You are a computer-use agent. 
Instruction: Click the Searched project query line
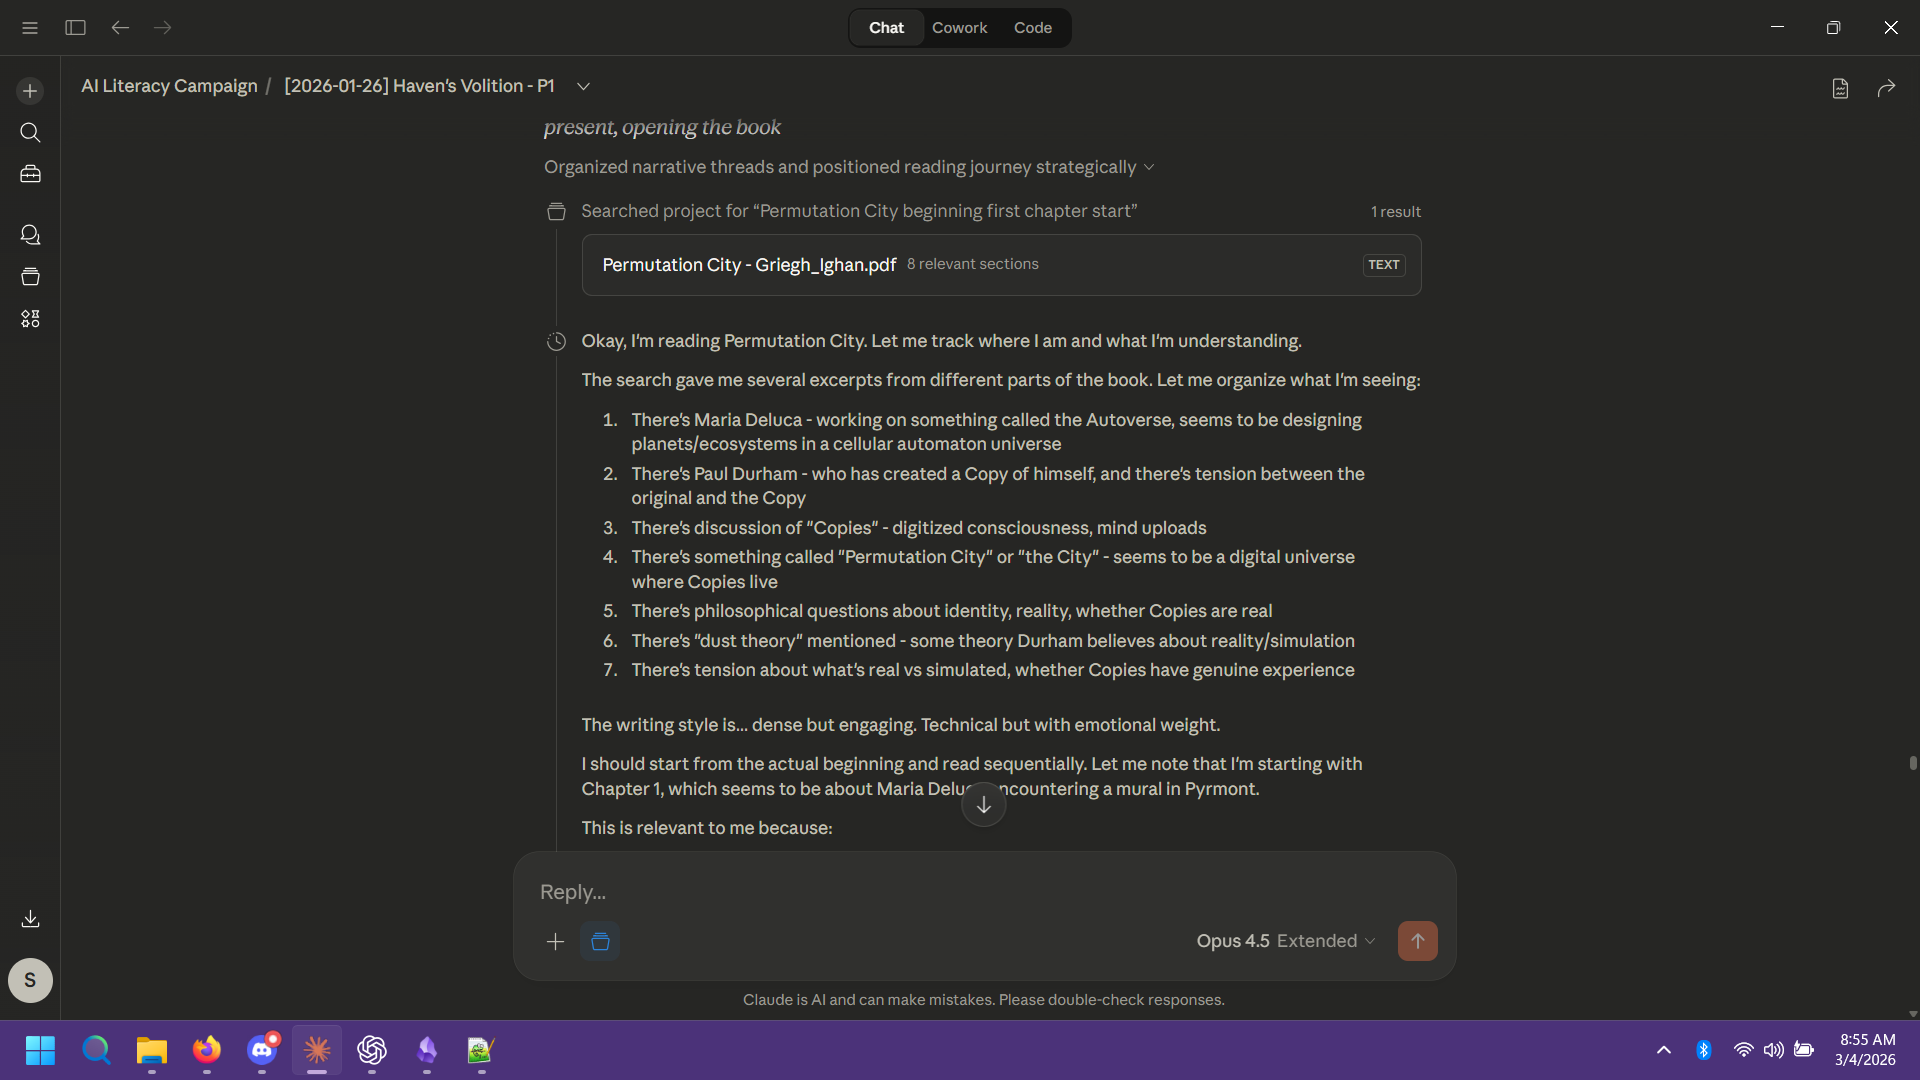point(859,211)
